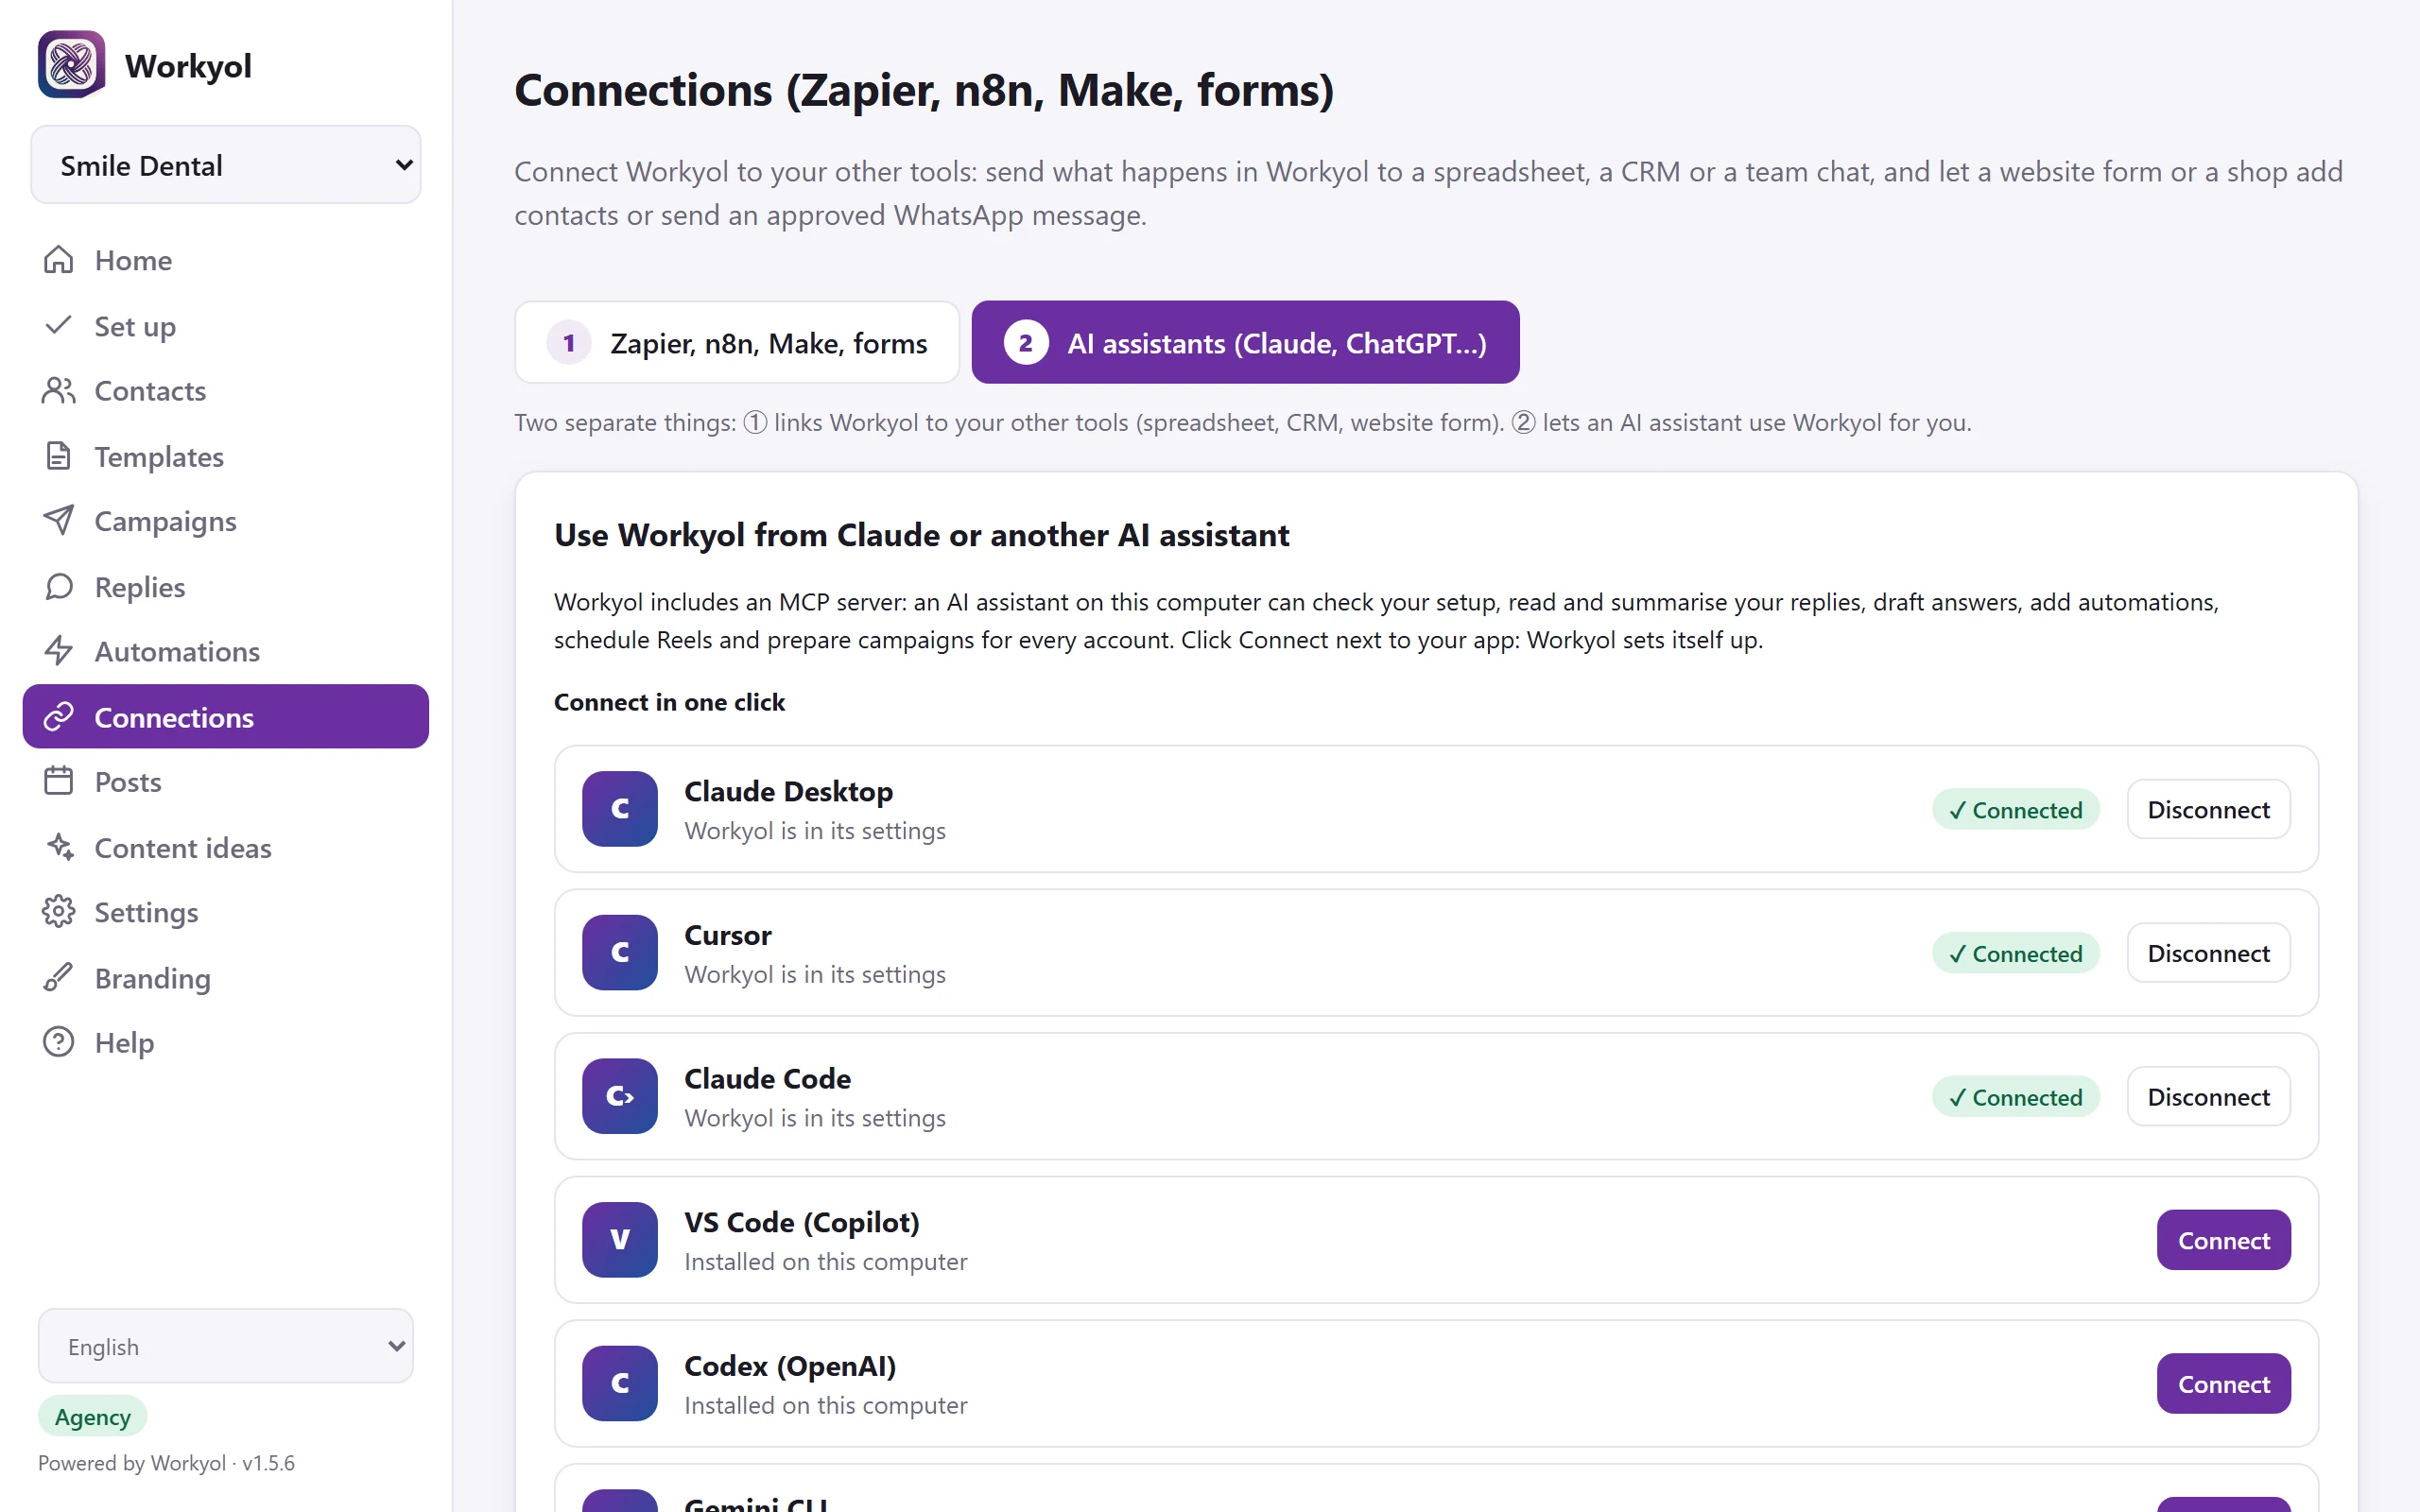Disconnect Cursor
This screenshot has width=2420, height=1512.
click(x=2208, y=953)
